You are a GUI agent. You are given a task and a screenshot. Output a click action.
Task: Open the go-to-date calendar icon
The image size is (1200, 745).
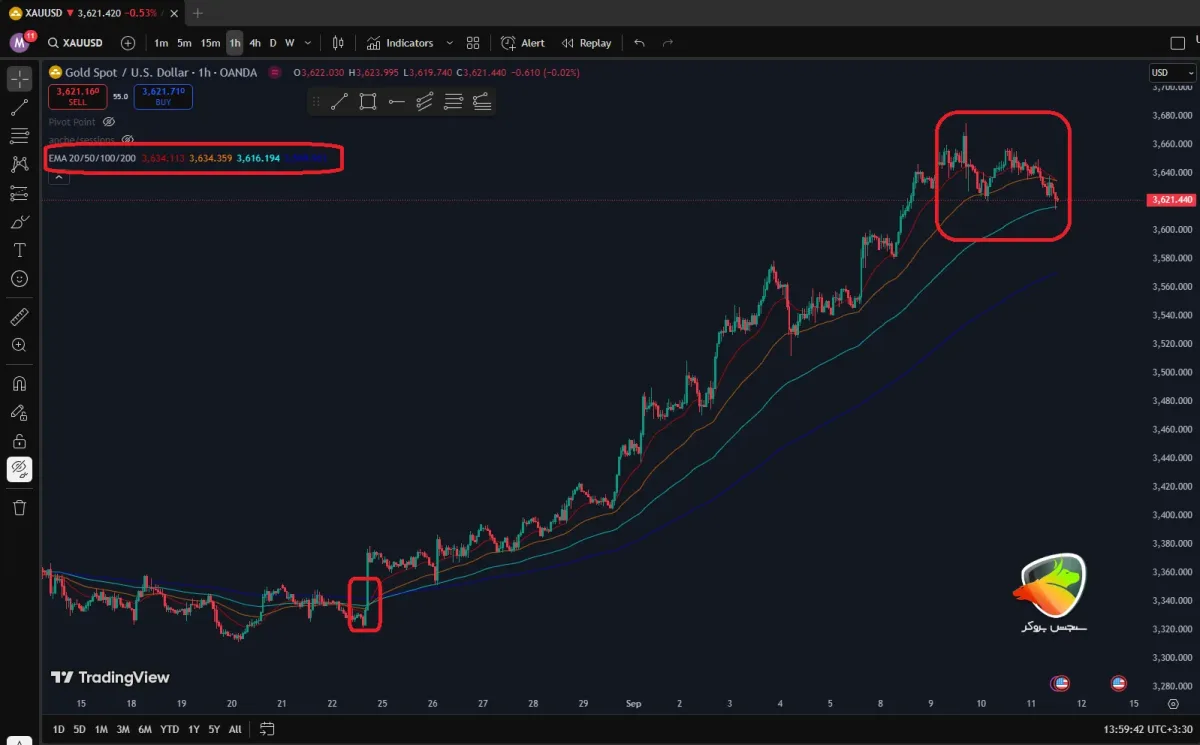pos(266,729)
